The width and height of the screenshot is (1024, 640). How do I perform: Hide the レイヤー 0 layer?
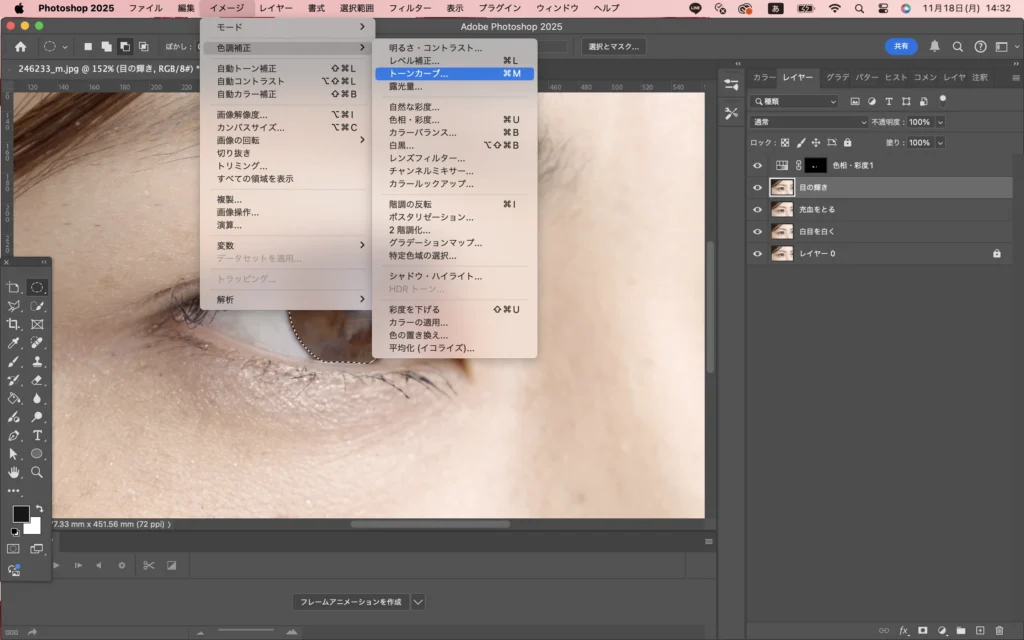[757, 254]
